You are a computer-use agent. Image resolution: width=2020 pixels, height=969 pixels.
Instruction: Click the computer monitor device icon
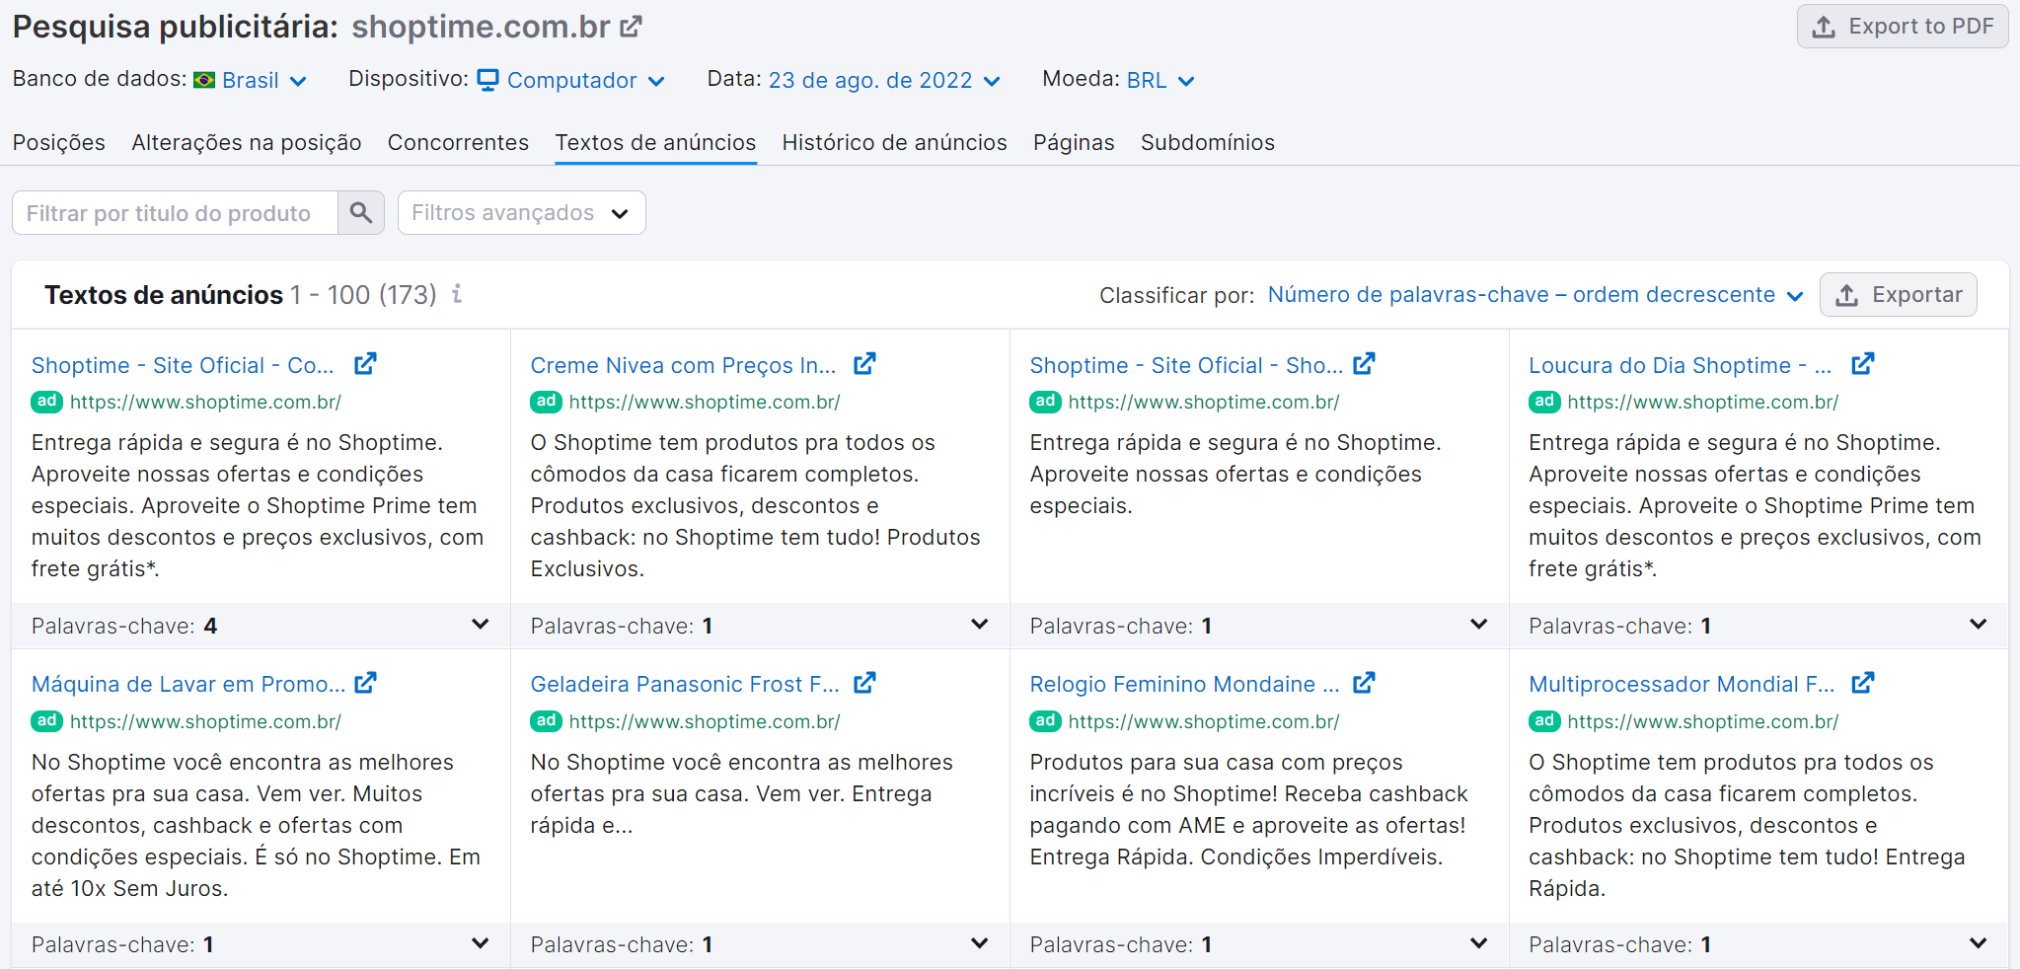pyautogui.click(x=488, y=80)
